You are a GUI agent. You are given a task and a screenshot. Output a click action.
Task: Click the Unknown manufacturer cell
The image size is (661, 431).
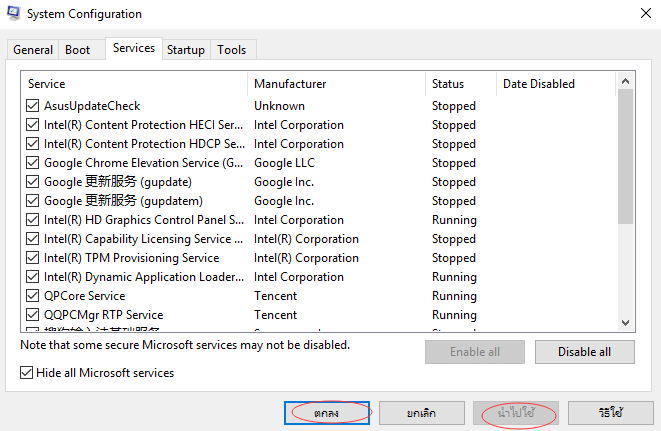coord(279,106)
